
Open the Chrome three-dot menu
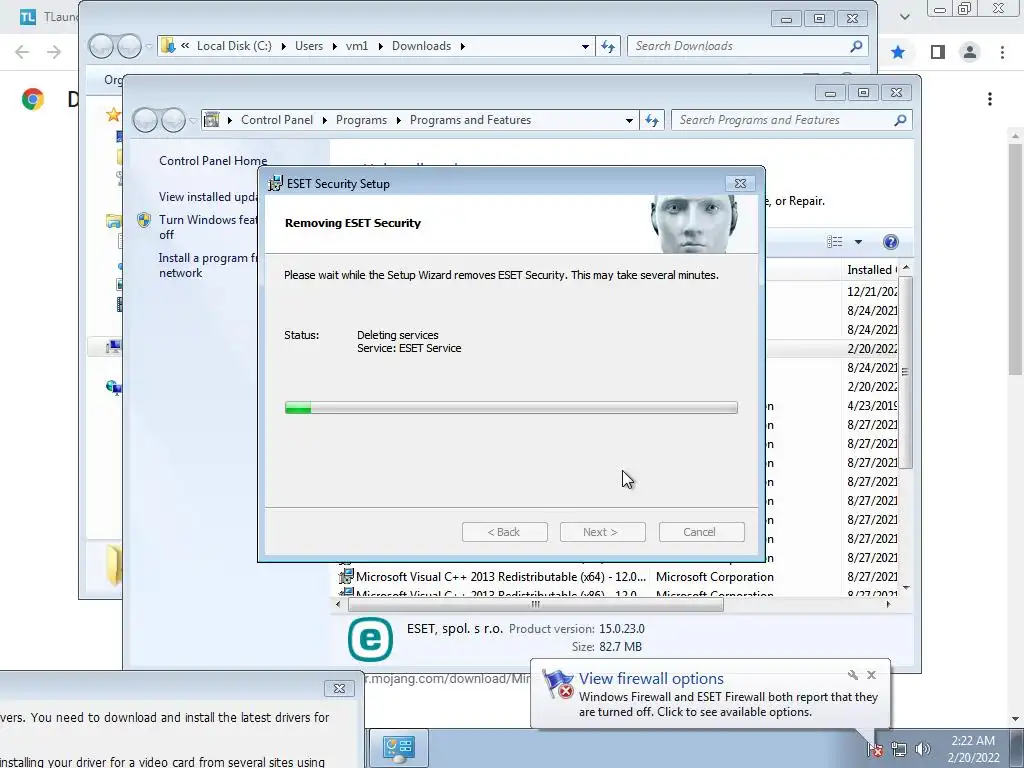tap(1002, 52)
